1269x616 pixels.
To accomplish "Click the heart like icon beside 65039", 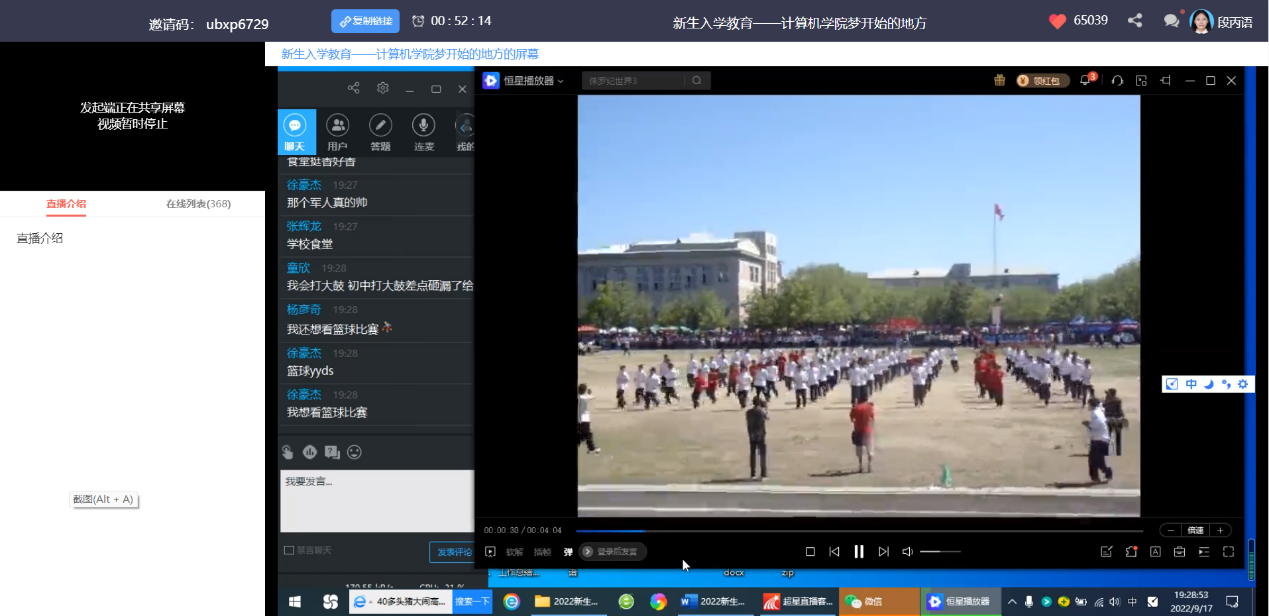I will 1058,21.
